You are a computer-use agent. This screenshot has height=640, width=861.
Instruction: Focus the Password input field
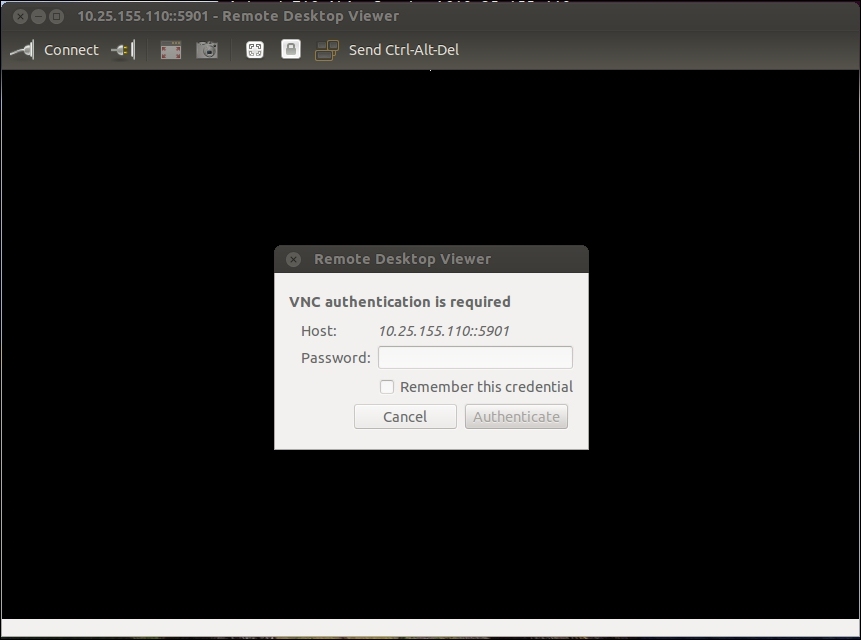(x=475, y=357)
